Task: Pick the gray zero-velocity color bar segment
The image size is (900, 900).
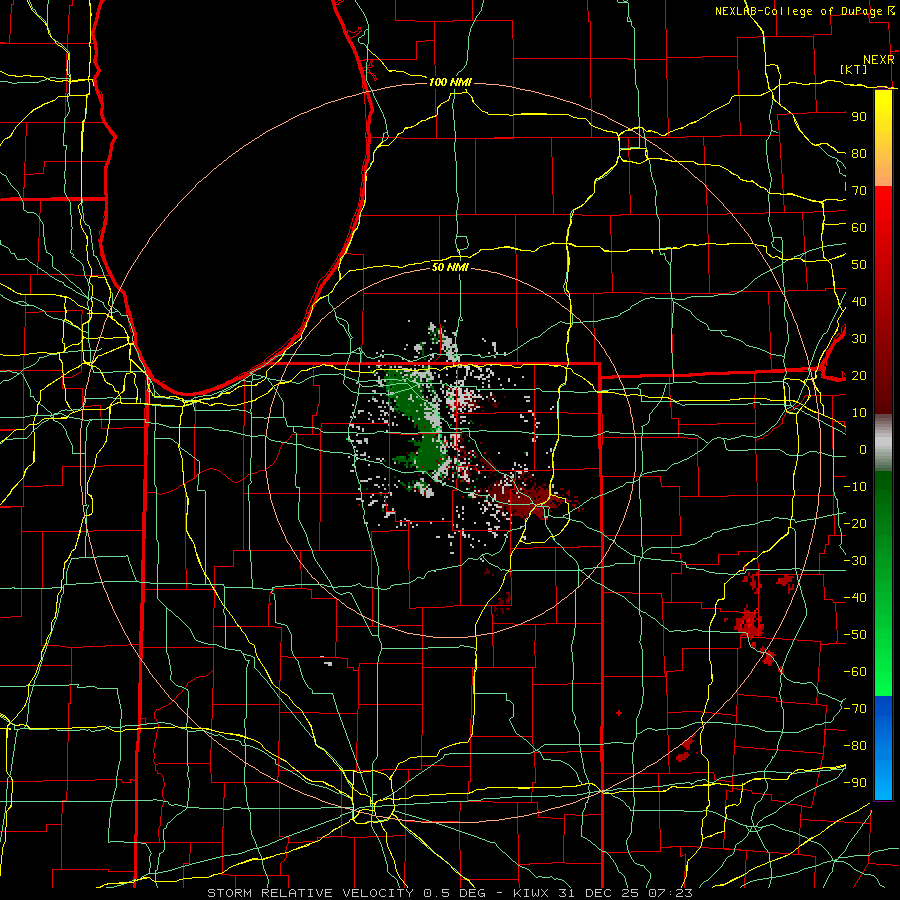Action: (x=883, y=443)
